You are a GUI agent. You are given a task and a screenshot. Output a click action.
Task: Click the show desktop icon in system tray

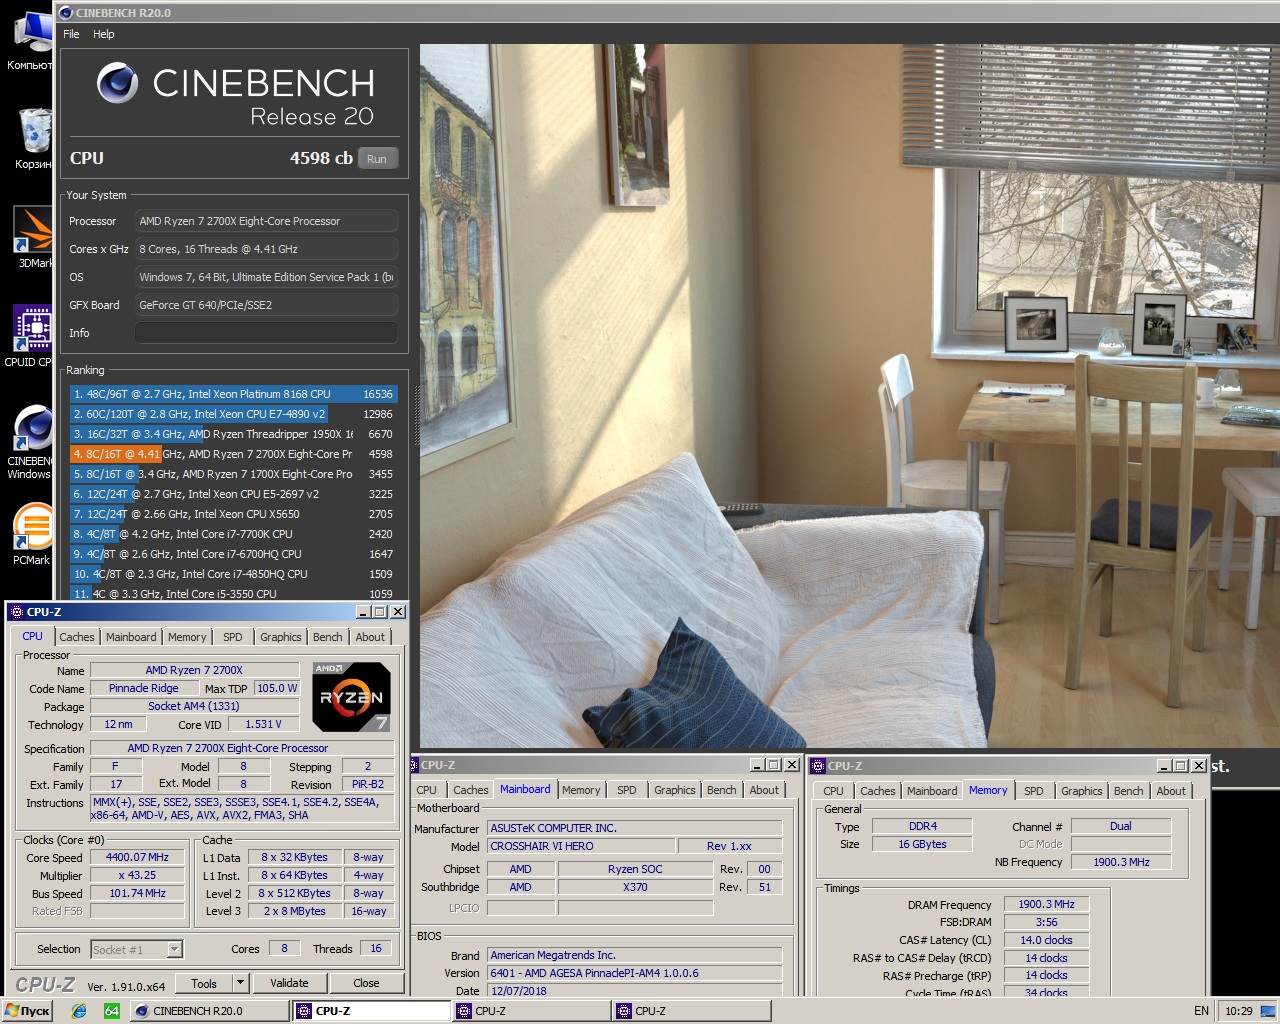point(1267,1011)
